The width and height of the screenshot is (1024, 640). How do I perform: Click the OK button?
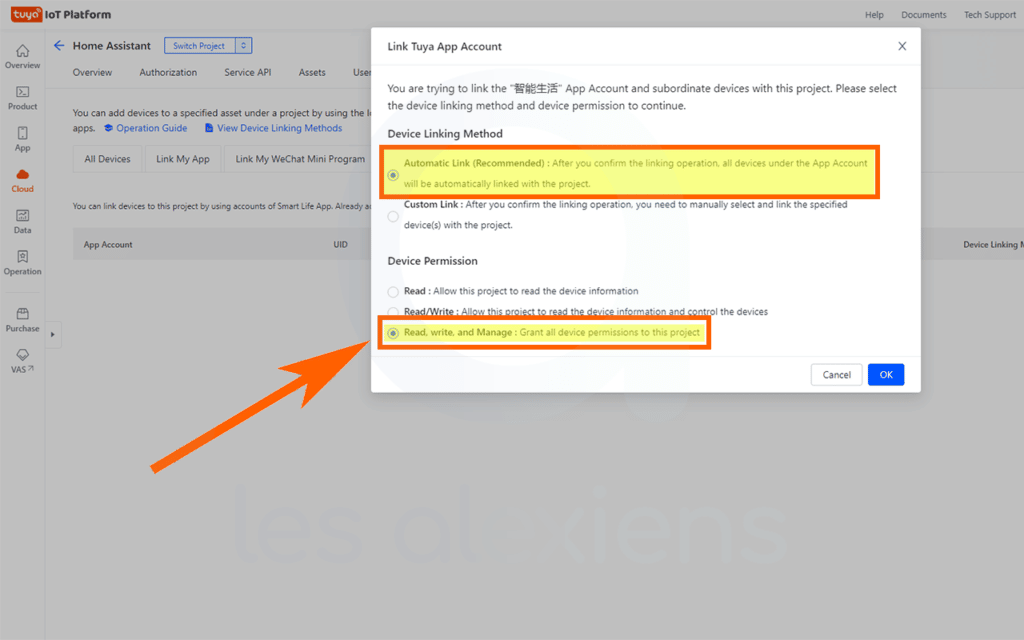pos(886,374)
